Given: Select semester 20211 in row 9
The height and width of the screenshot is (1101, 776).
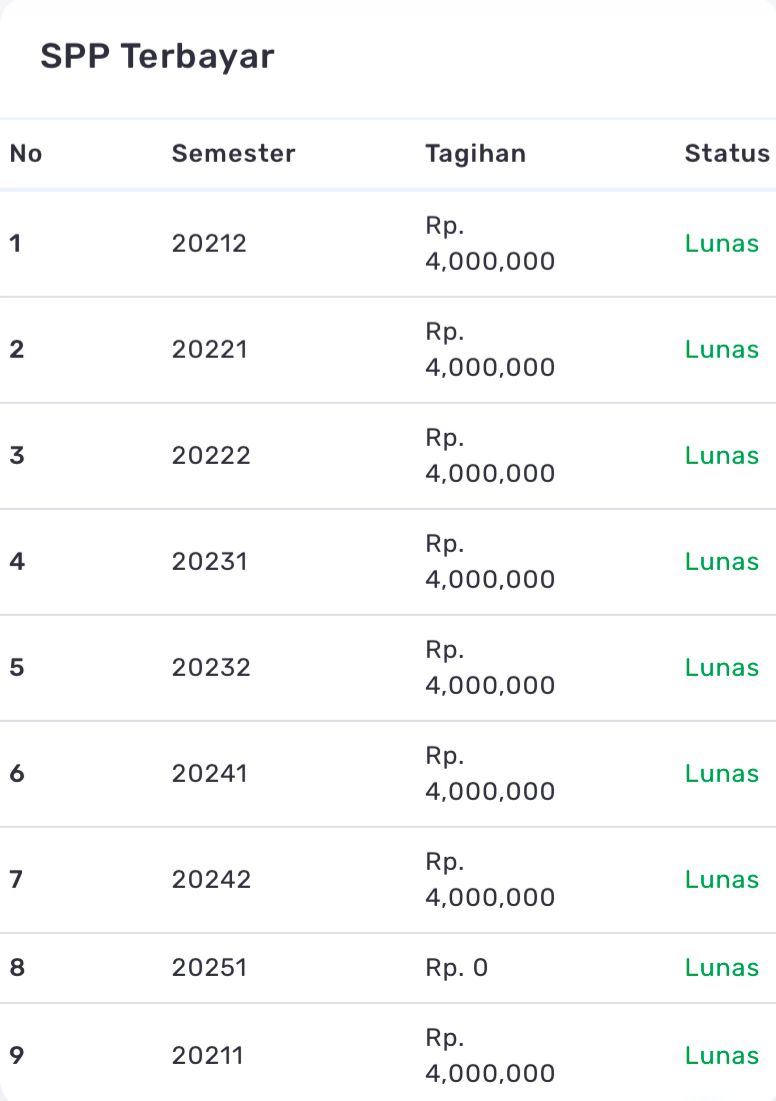Looking at the screenshot, I should coord(207,1056).
